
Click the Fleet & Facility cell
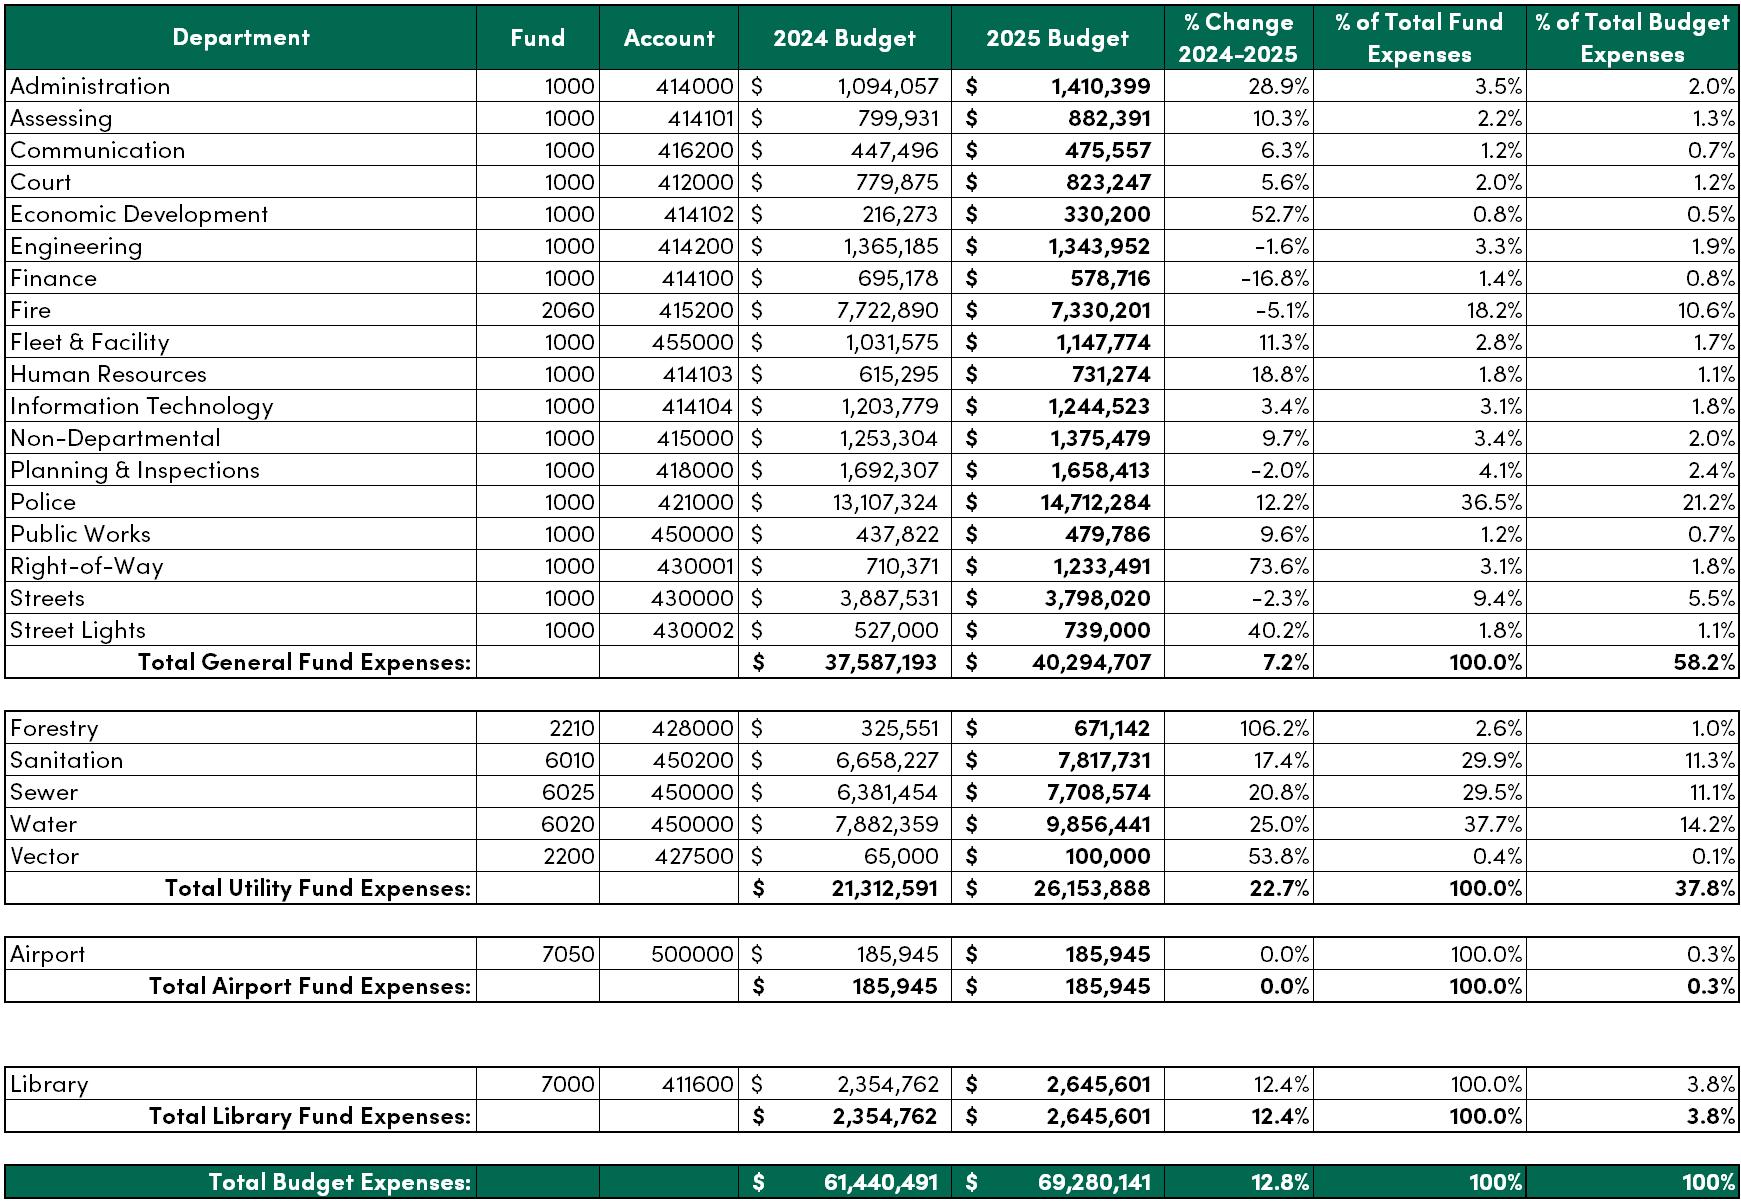pyautogui.click(x=241, y=342)
